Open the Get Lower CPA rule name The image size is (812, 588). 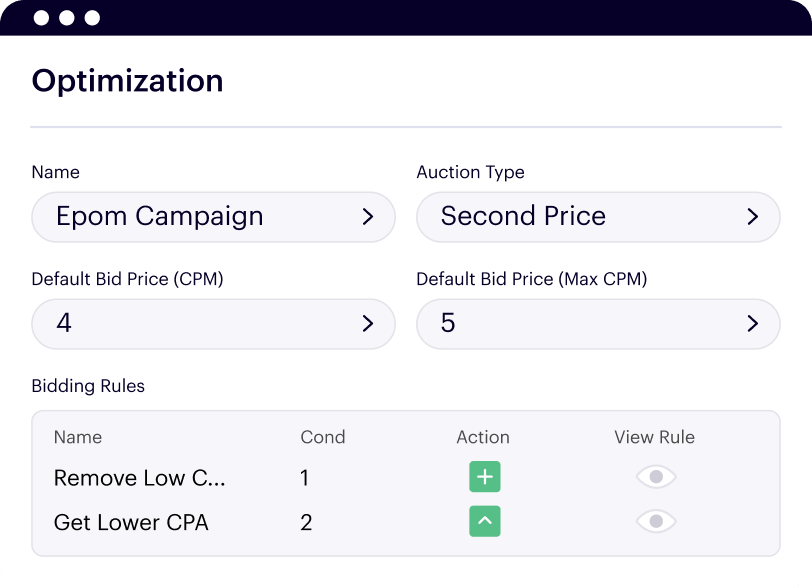[131, 522]
